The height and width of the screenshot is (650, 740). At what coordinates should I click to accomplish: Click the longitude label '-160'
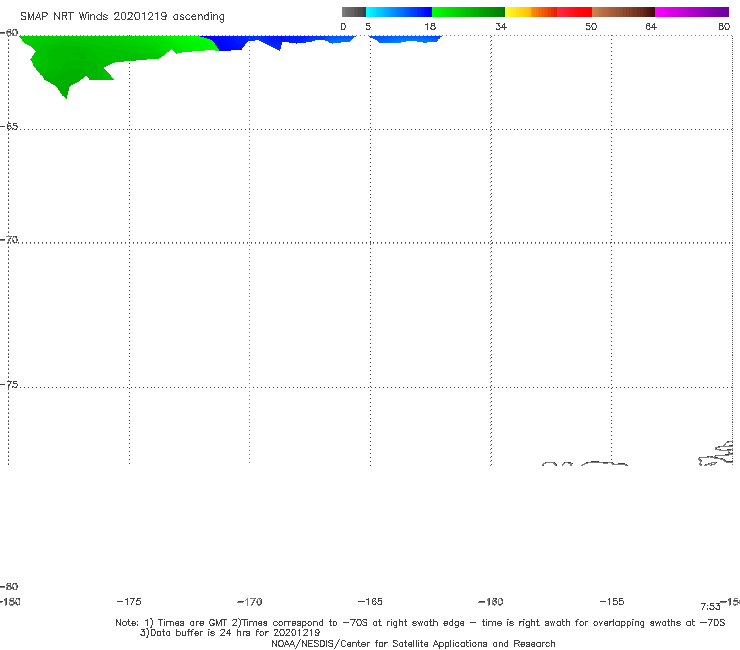(x=491, y=601)
